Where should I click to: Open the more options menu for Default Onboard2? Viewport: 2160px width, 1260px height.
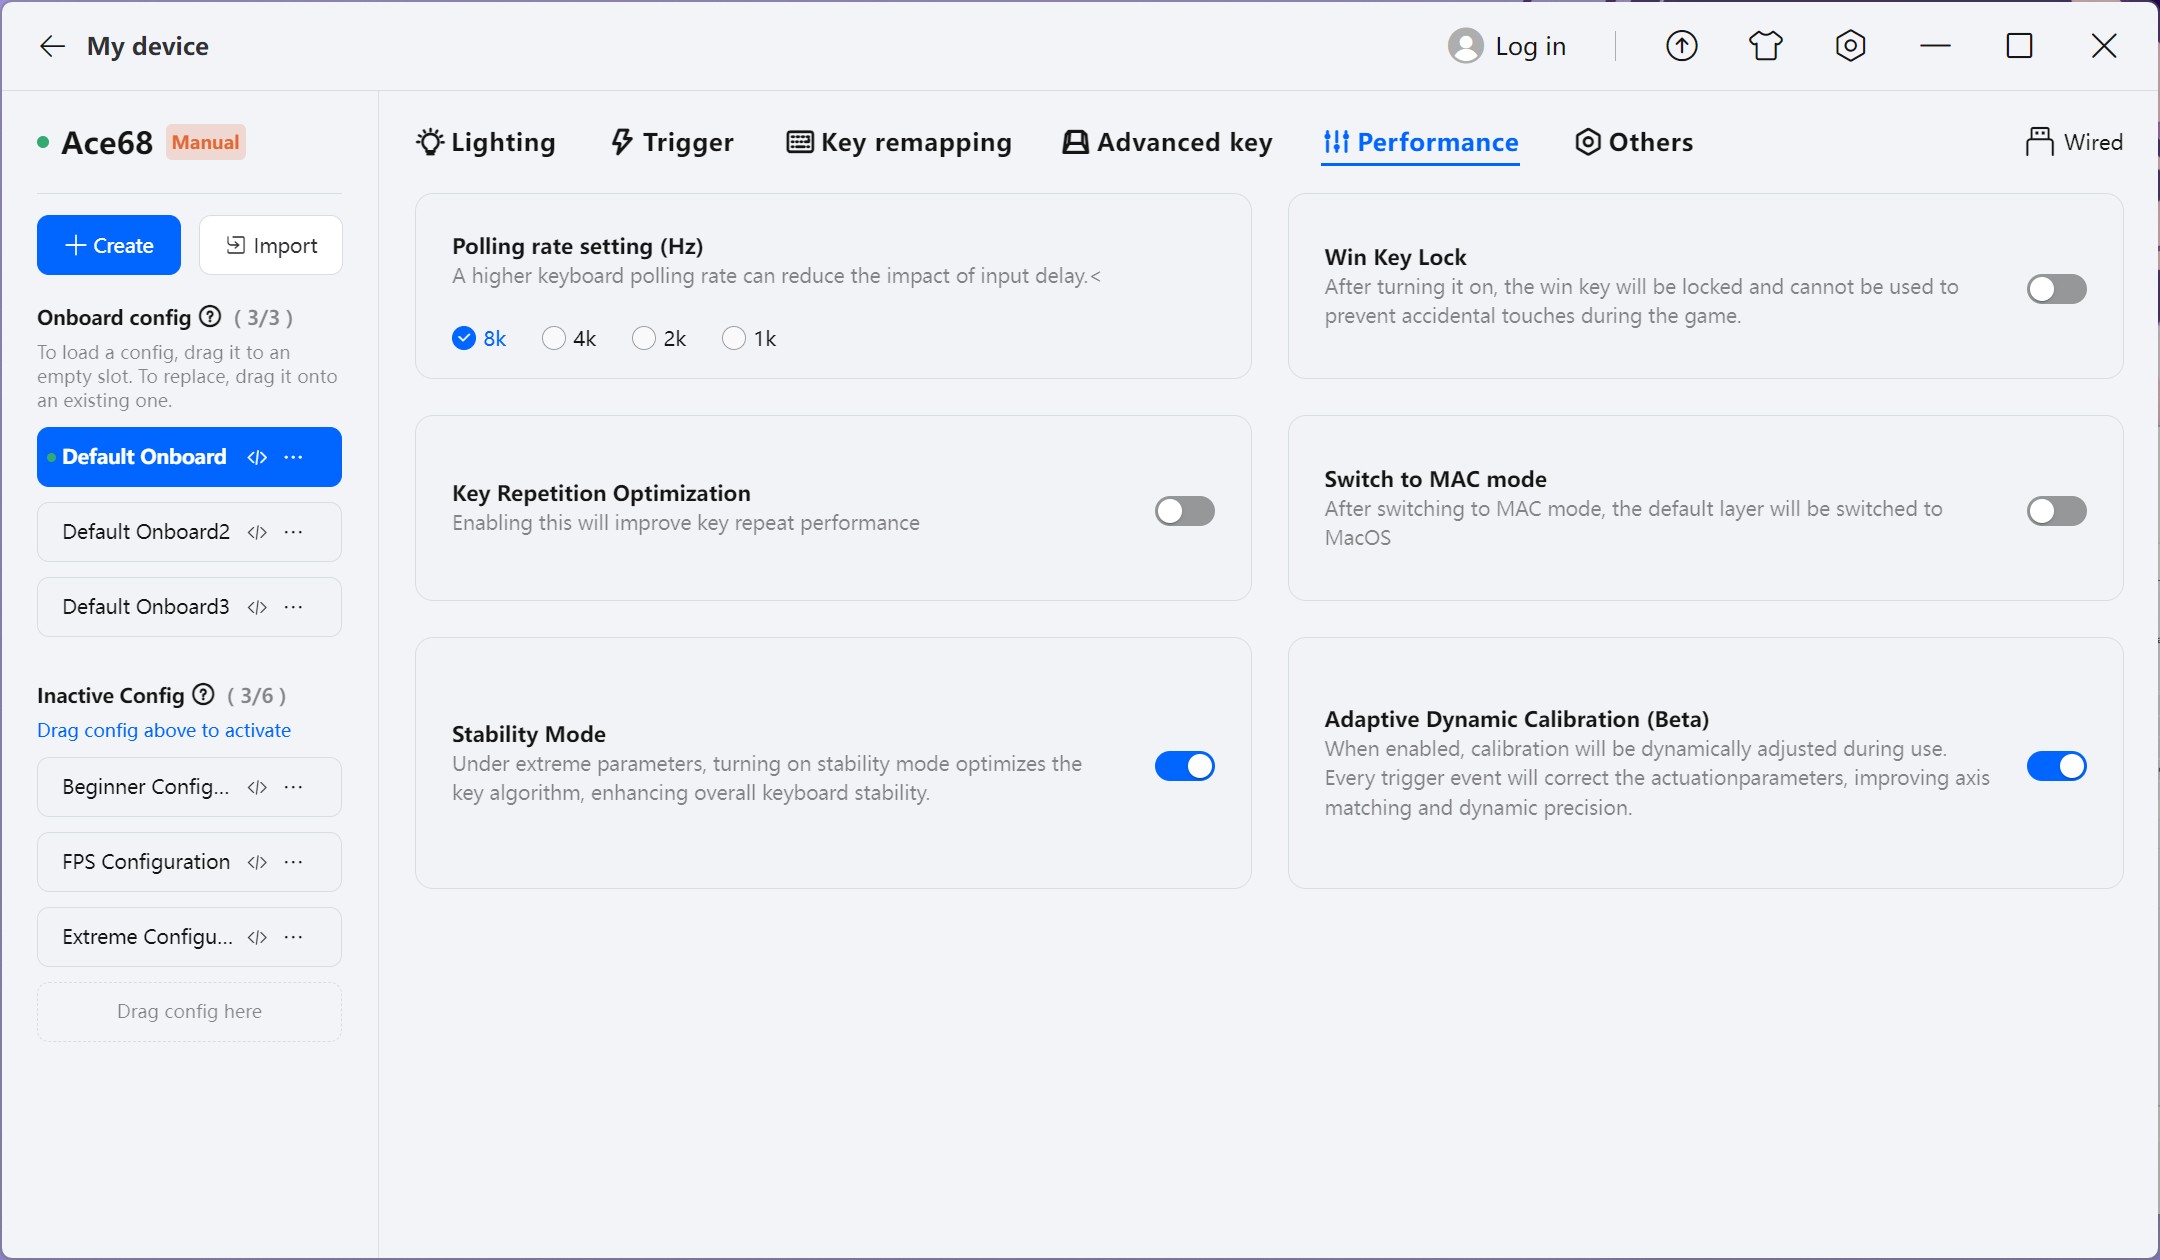coord(293,532)
